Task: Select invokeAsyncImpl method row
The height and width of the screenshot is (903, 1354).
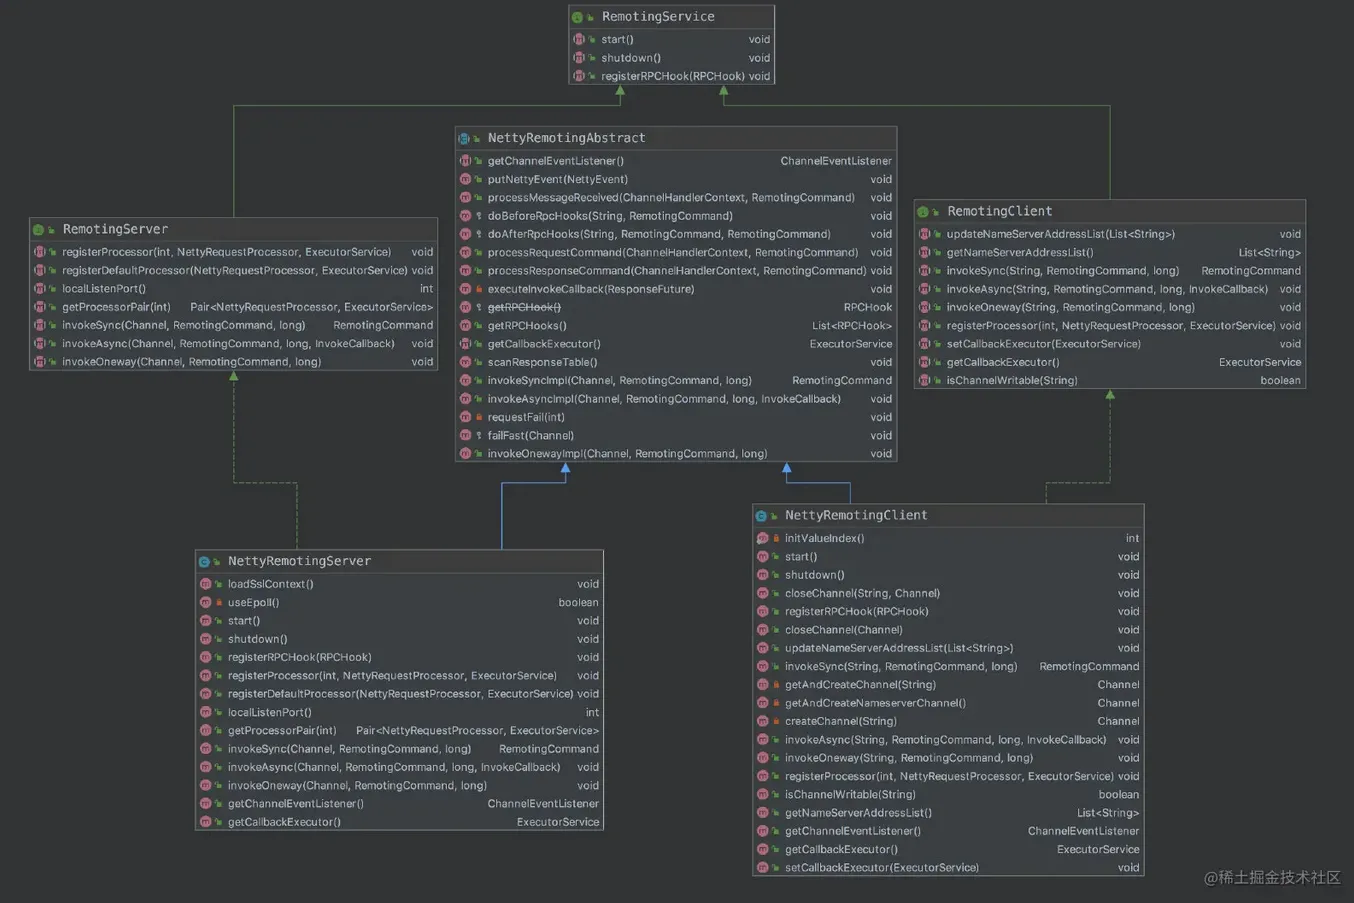Action: [x=676, y=399]
